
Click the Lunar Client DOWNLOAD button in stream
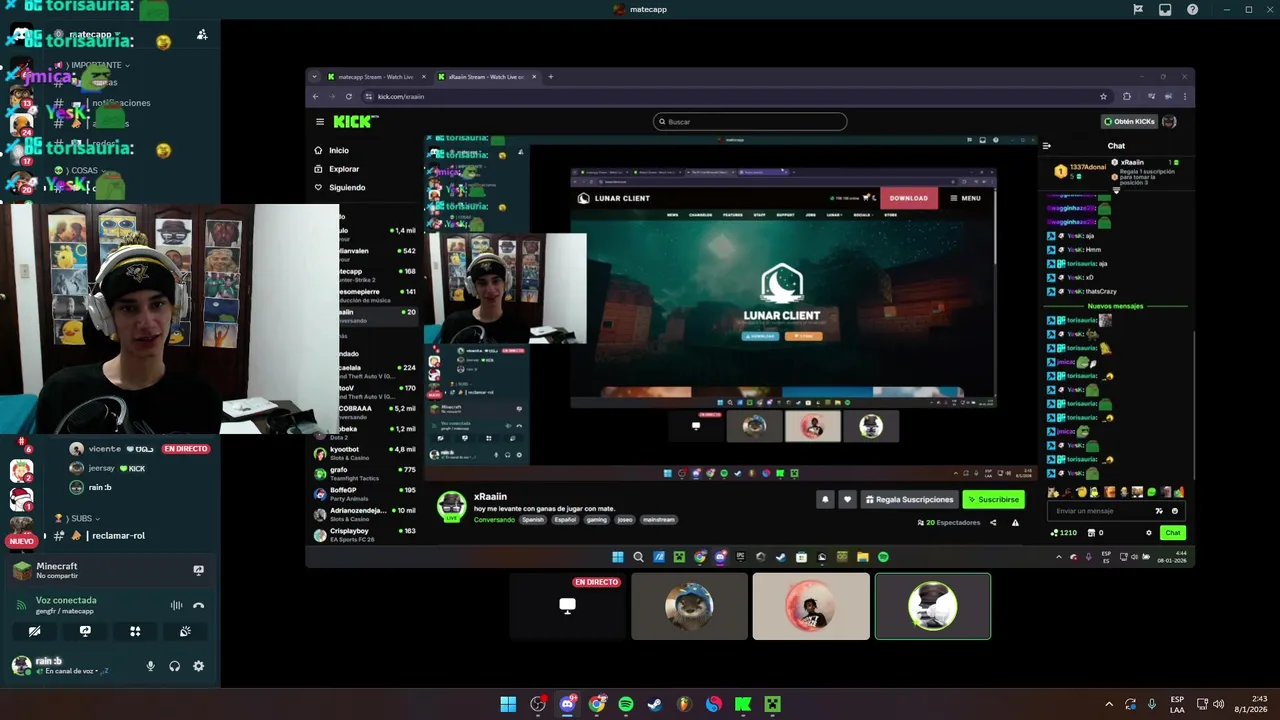(908, 198)
